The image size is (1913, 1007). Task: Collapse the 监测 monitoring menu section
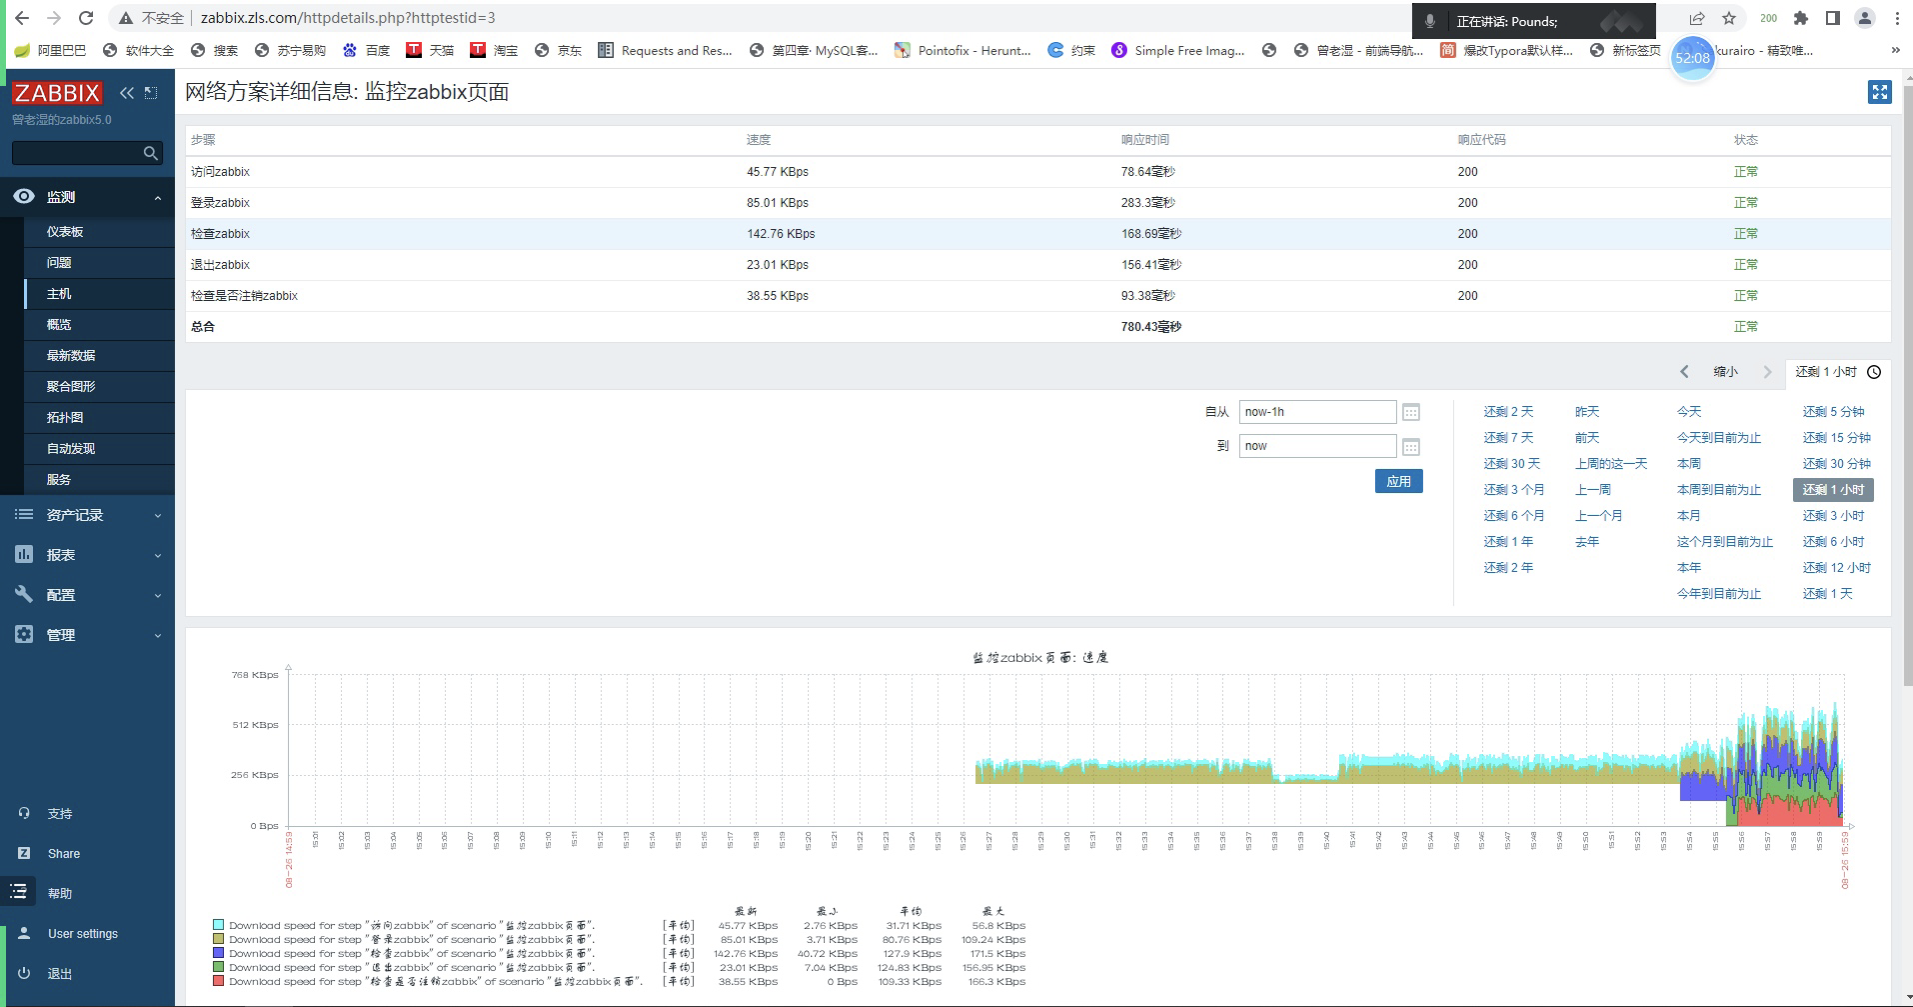tap(87, 197)
